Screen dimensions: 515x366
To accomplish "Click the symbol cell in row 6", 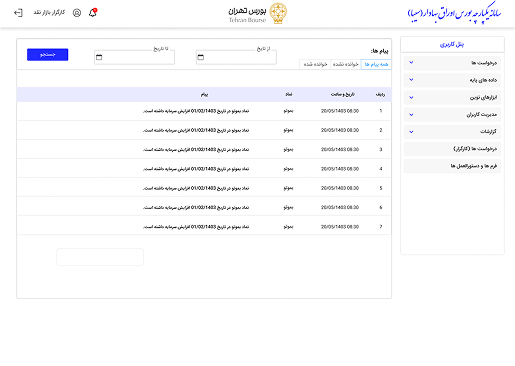I will (x=288, y=208).
